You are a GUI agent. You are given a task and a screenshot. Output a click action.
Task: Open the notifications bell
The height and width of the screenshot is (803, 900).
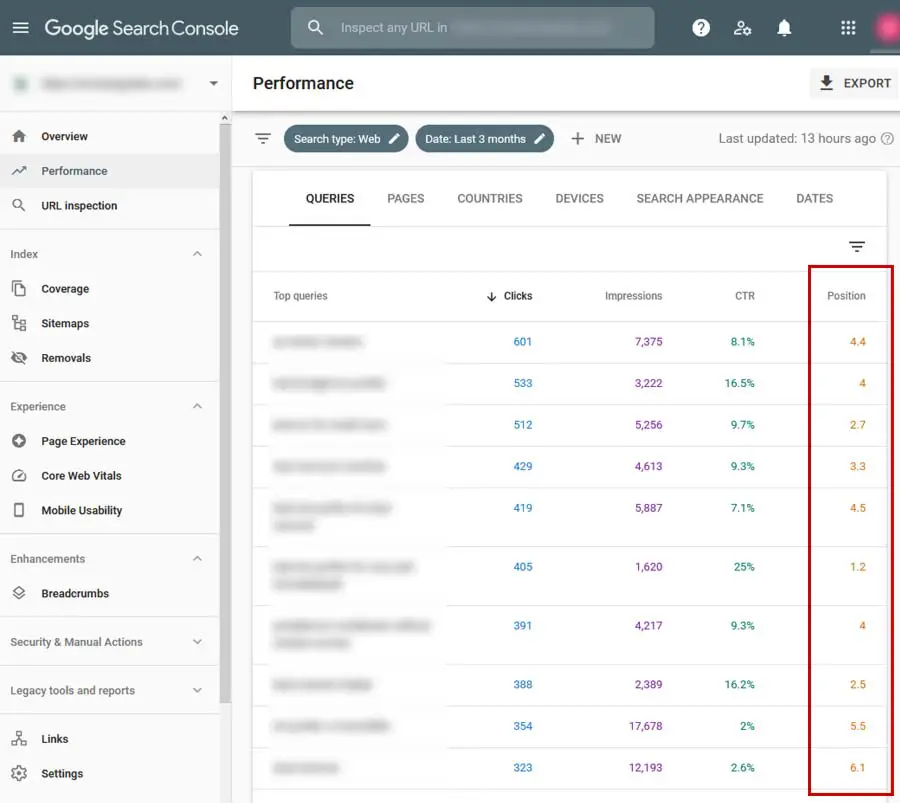click(x=784, y=28)
